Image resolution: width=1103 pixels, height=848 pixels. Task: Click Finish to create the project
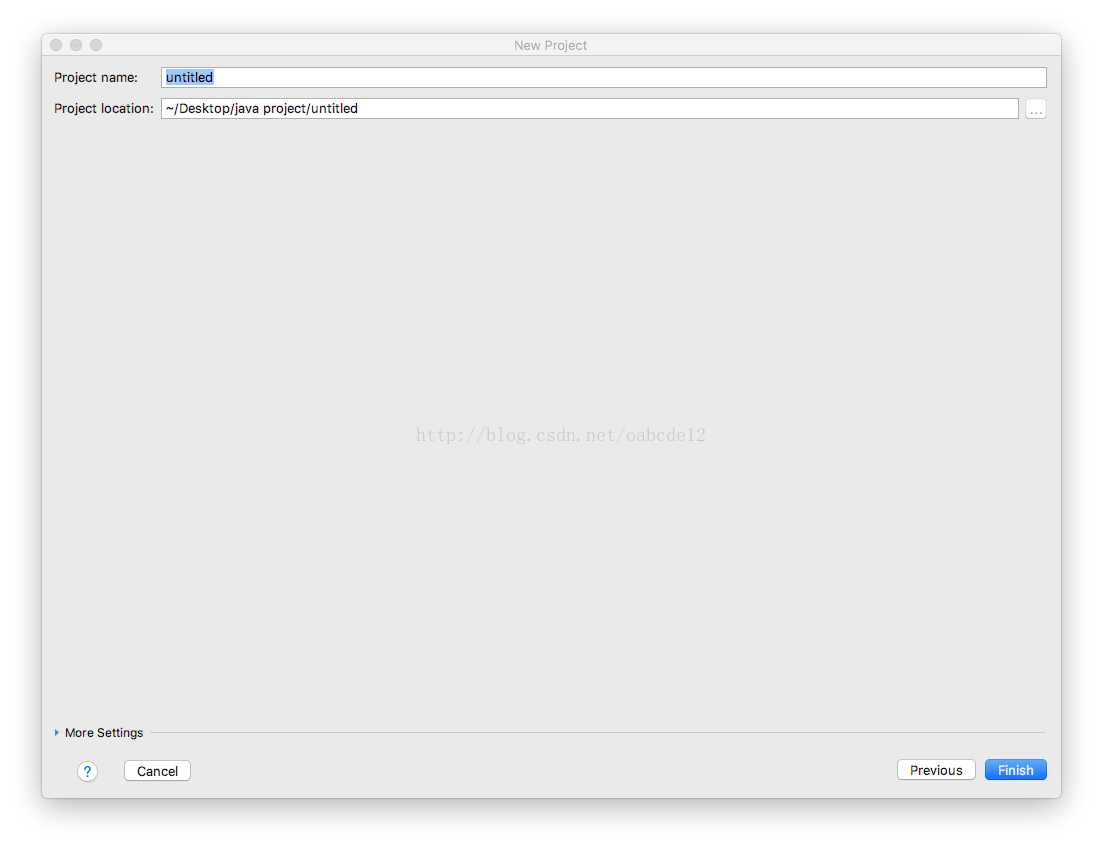tap(1016, 770)
